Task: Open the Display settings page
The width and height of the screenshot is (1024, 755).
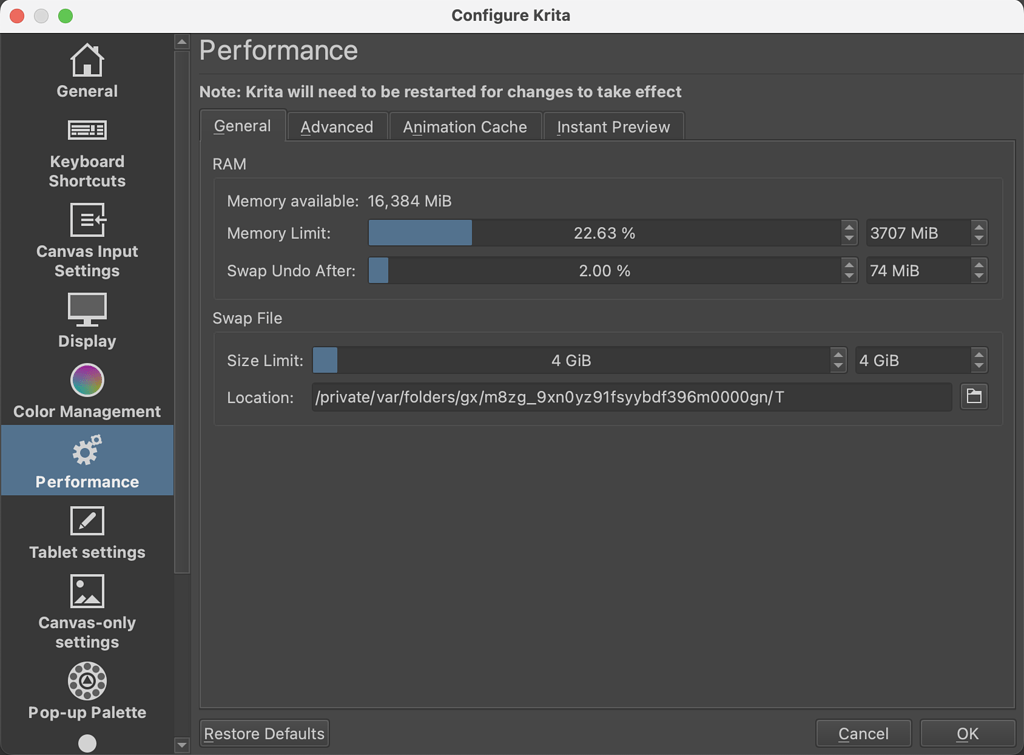Action: pos(87,320)
